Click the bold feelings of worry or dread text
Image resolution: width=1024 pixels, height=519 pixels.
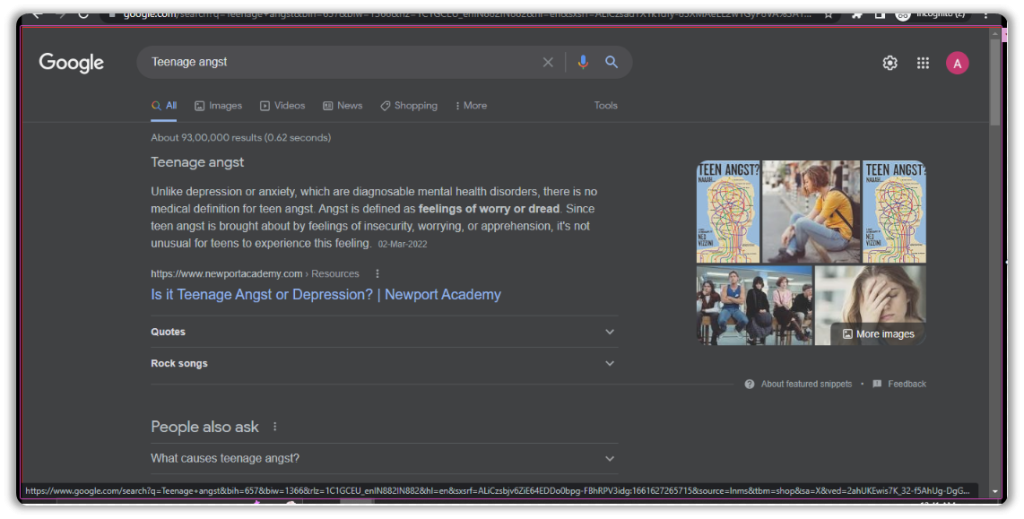(489, 209)
